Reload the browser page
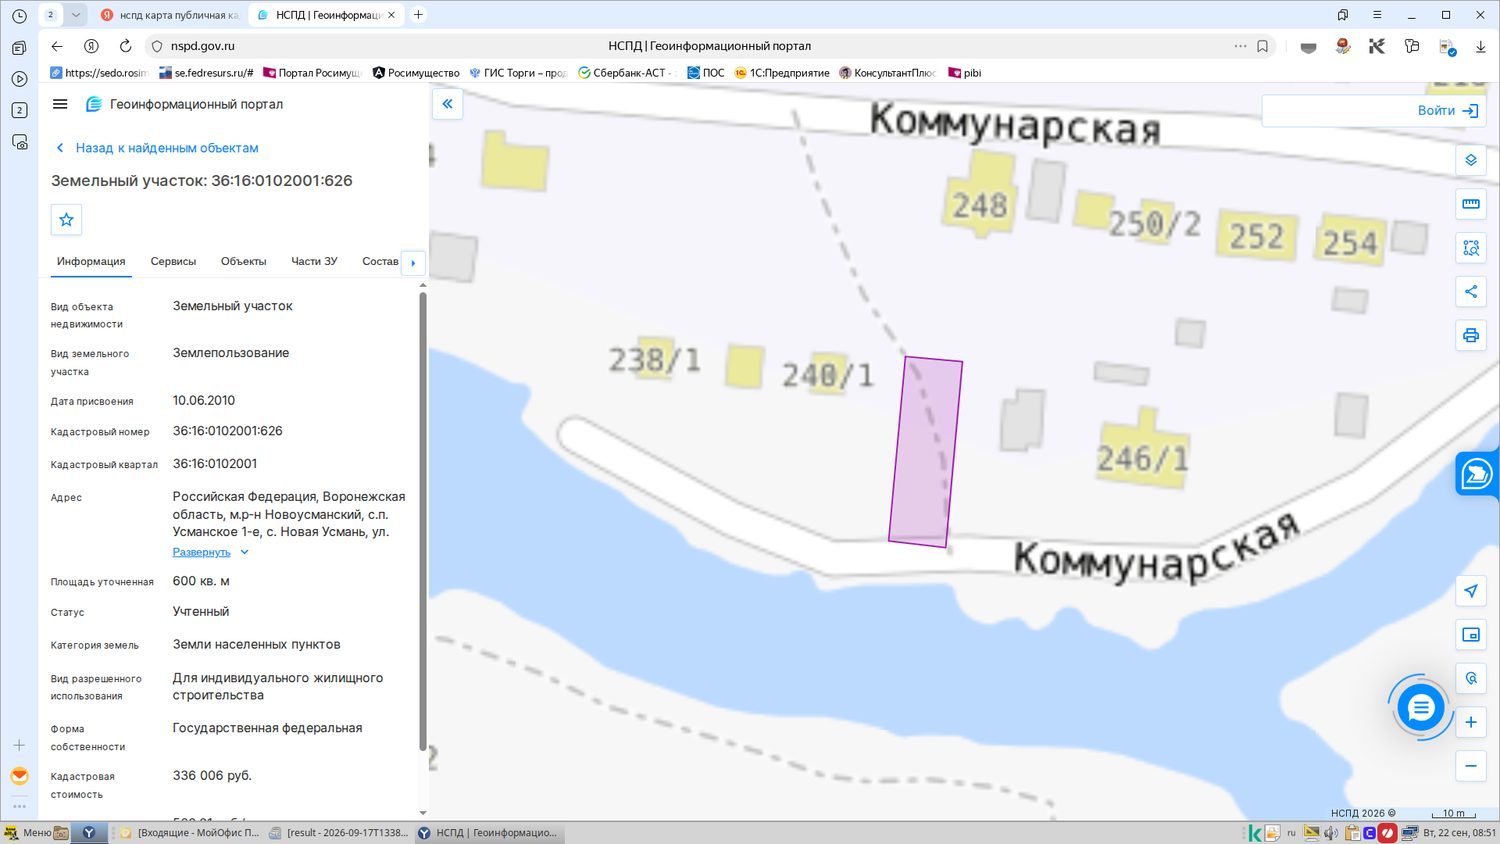This screenshot has width=1500, height=844. [125, 46]
